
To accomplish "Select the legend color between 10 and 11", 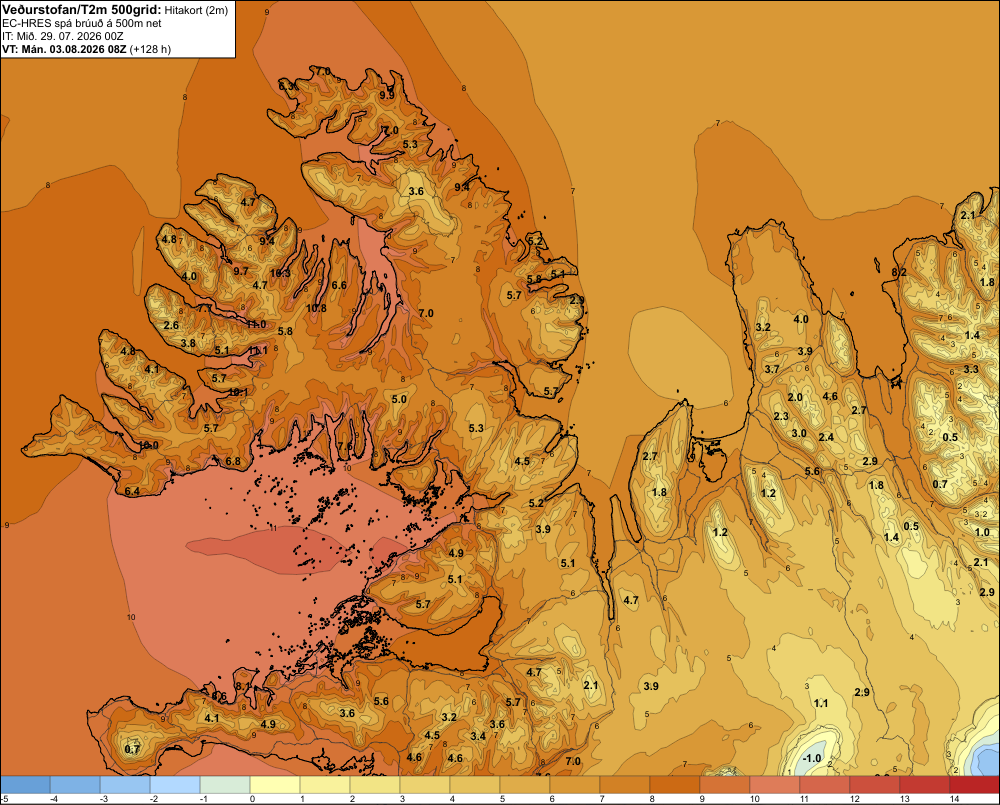I will pos(775,785).
